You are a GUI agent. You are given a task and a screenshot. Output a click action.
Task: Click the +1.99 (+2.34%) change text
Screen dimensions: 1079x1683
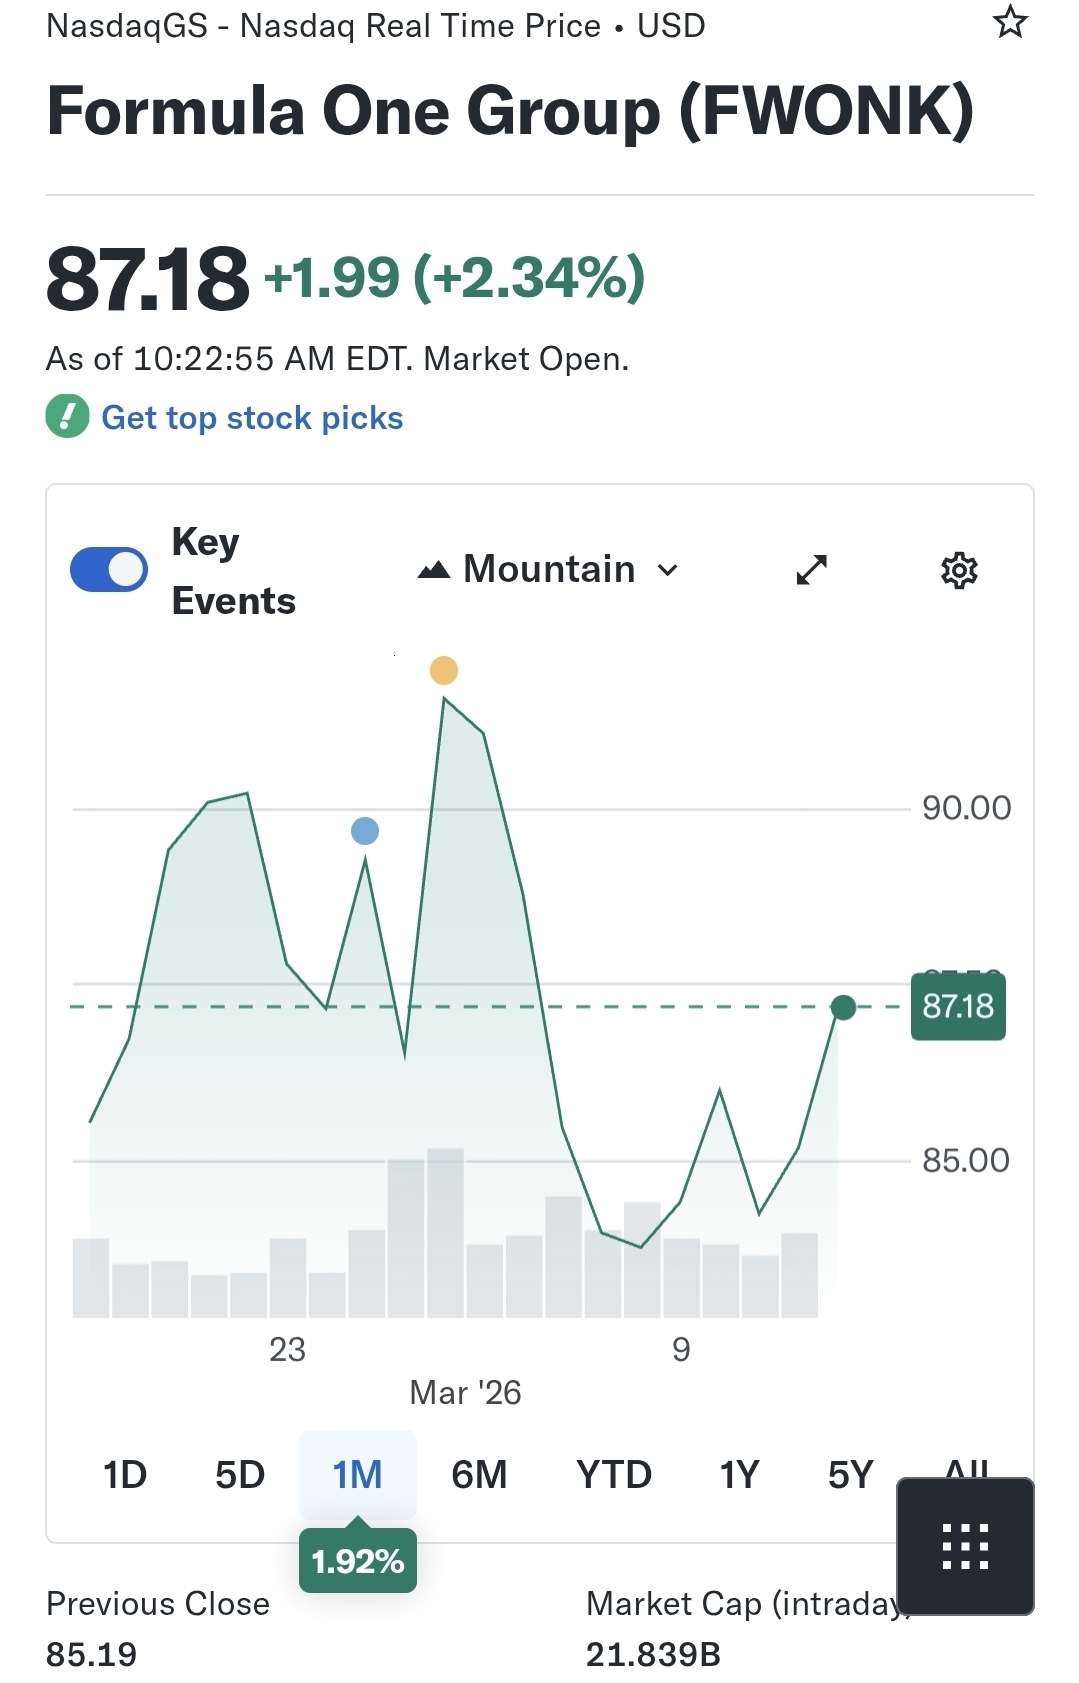pos(455,277)
